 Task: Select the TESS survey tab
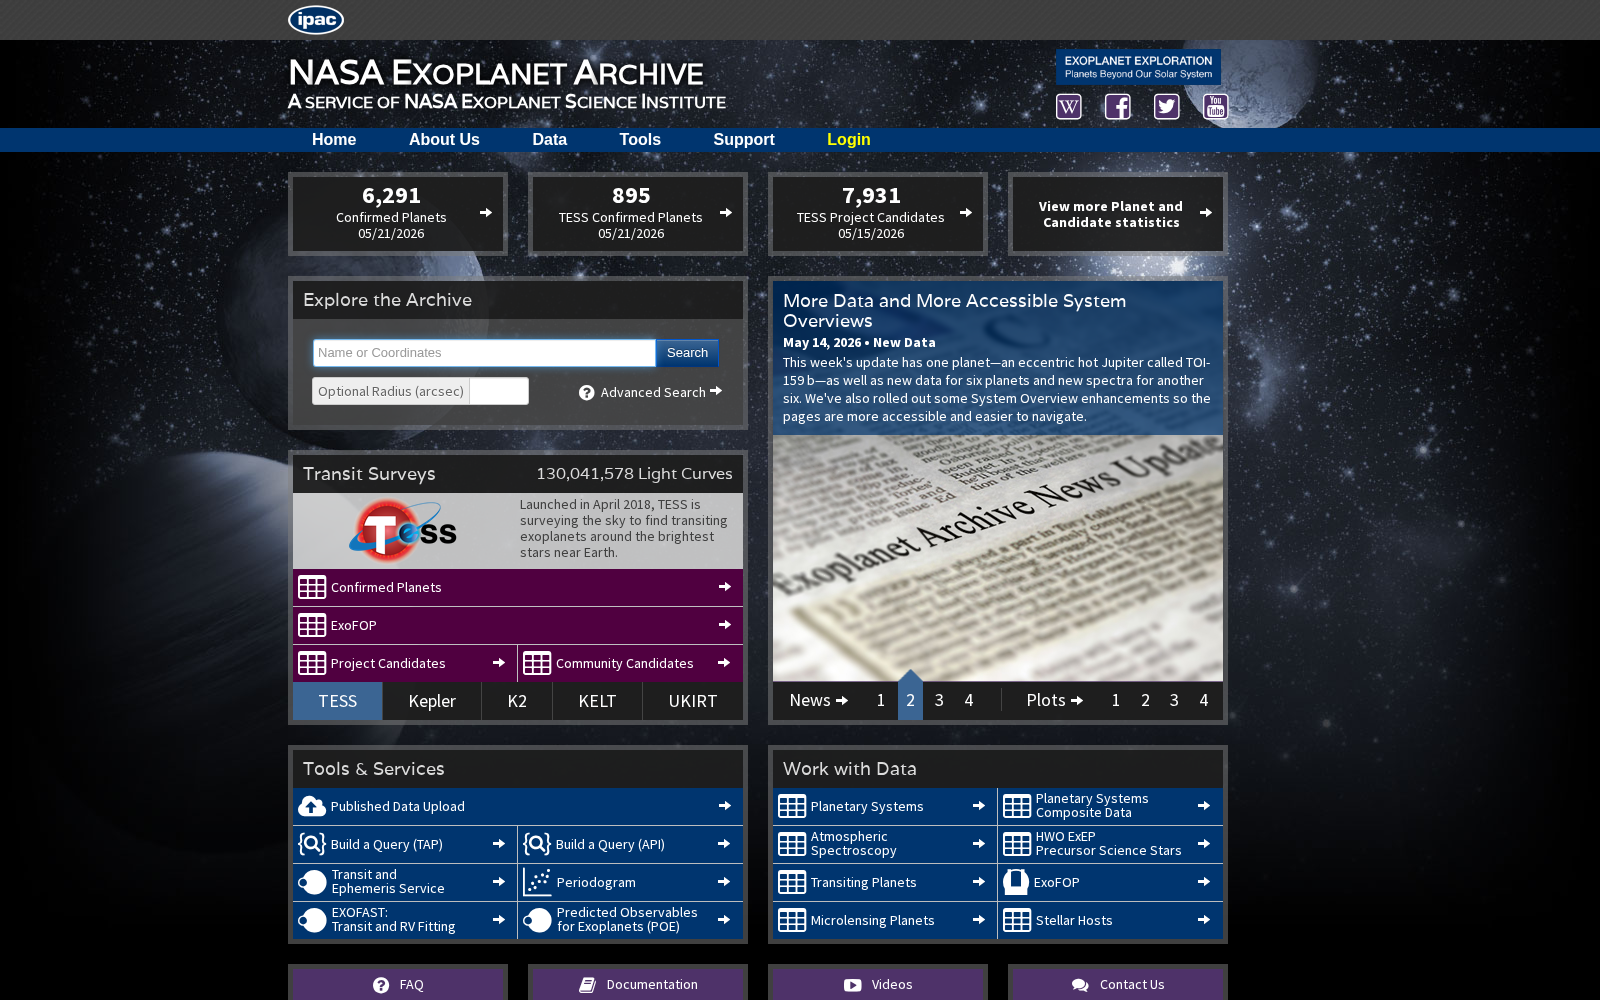(338, 701)
